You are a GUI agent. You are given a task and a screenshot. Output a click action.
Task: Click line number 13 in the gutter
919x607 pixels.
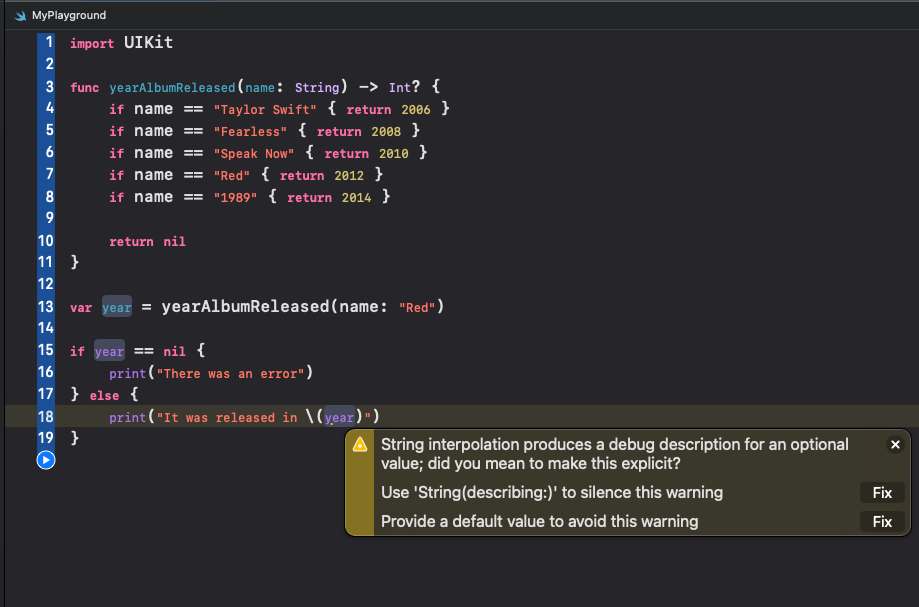[x=46, y=306]
